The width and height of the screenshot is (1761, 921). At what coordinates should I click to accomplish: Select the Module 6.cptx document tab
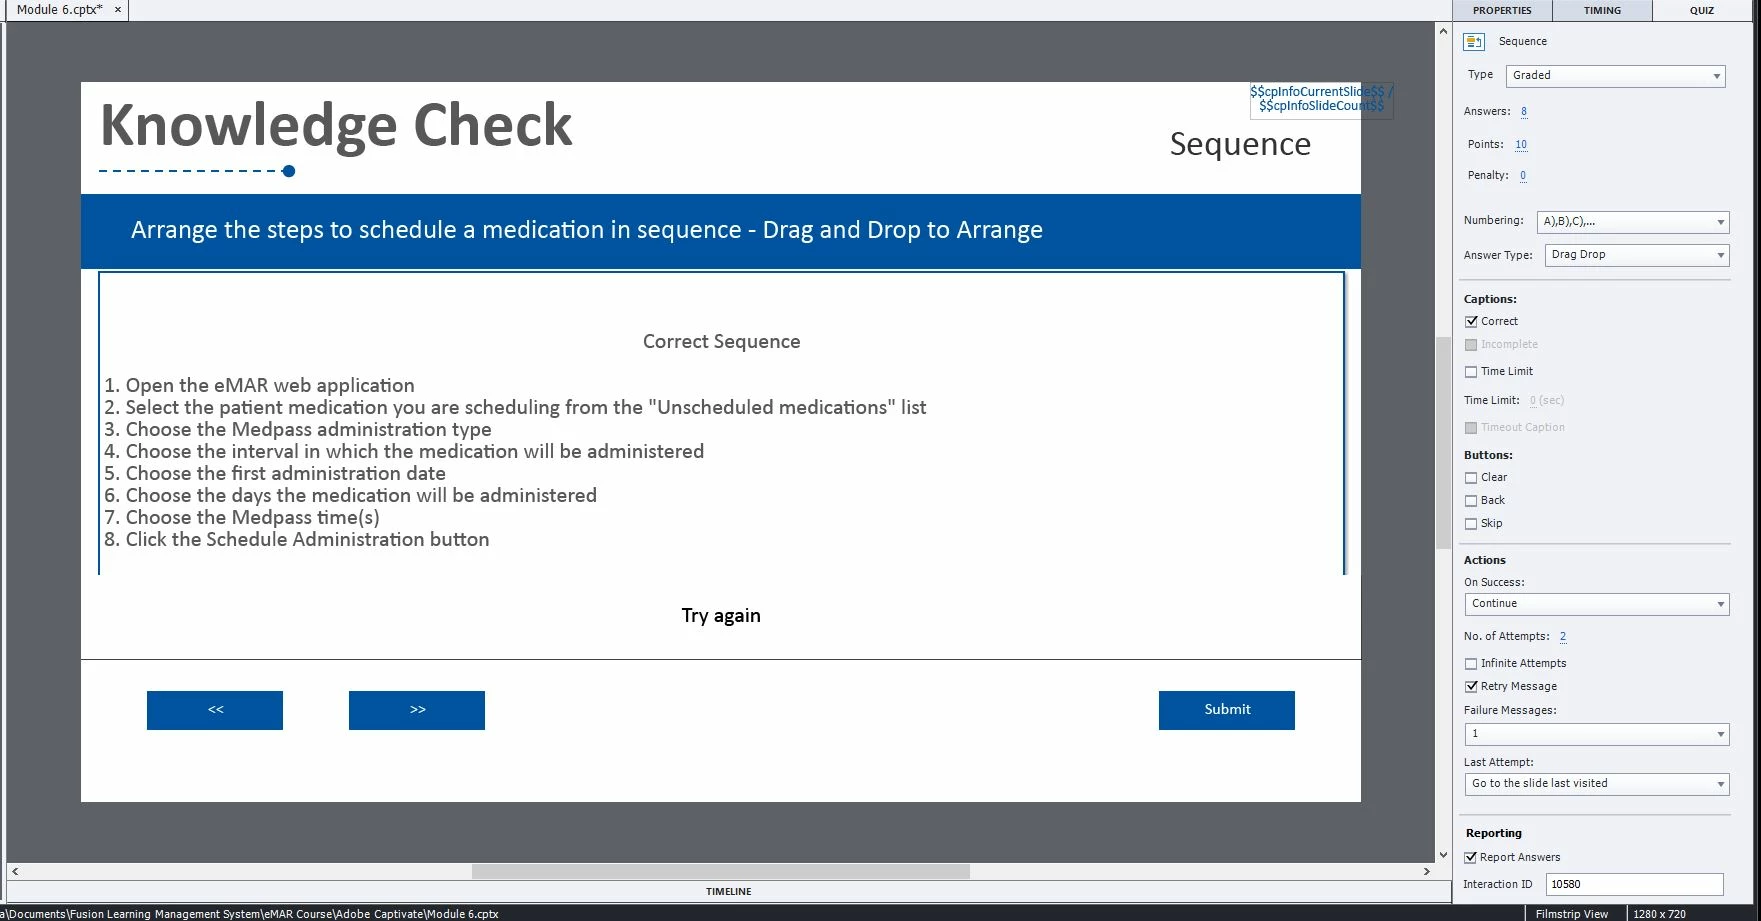pos(59,9)
